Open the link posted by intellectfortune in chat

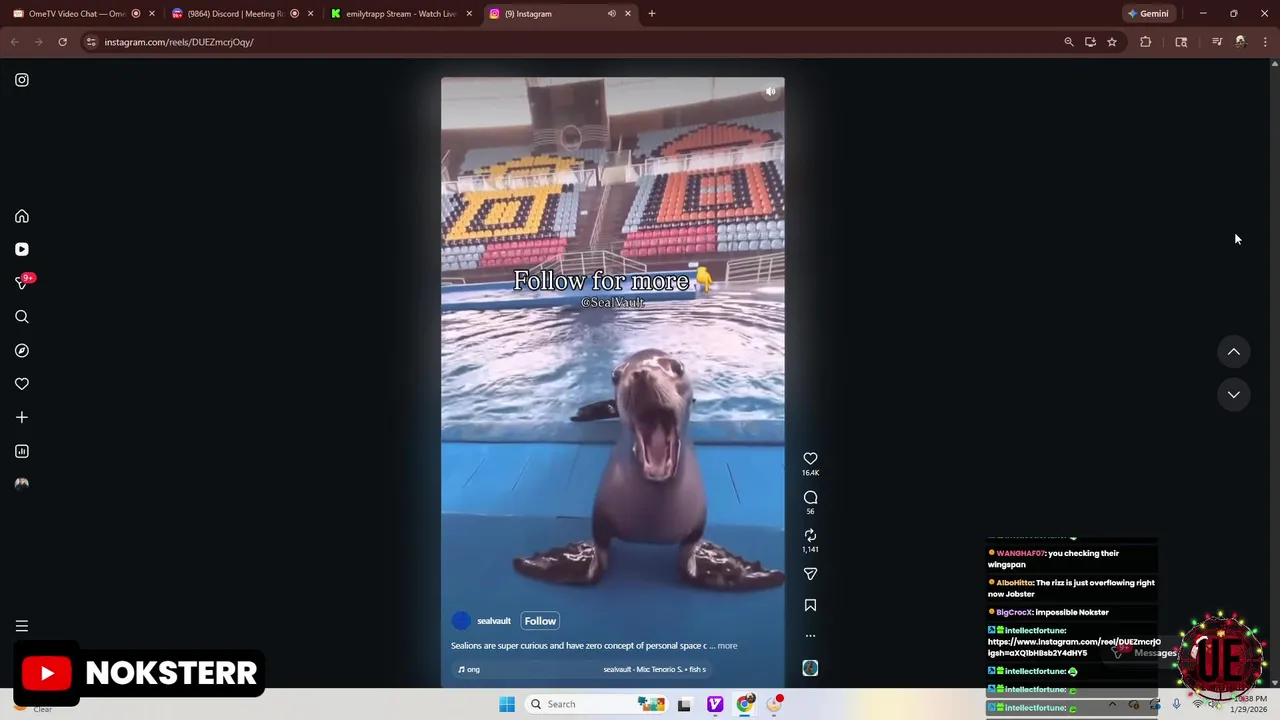pos(1074,647)
